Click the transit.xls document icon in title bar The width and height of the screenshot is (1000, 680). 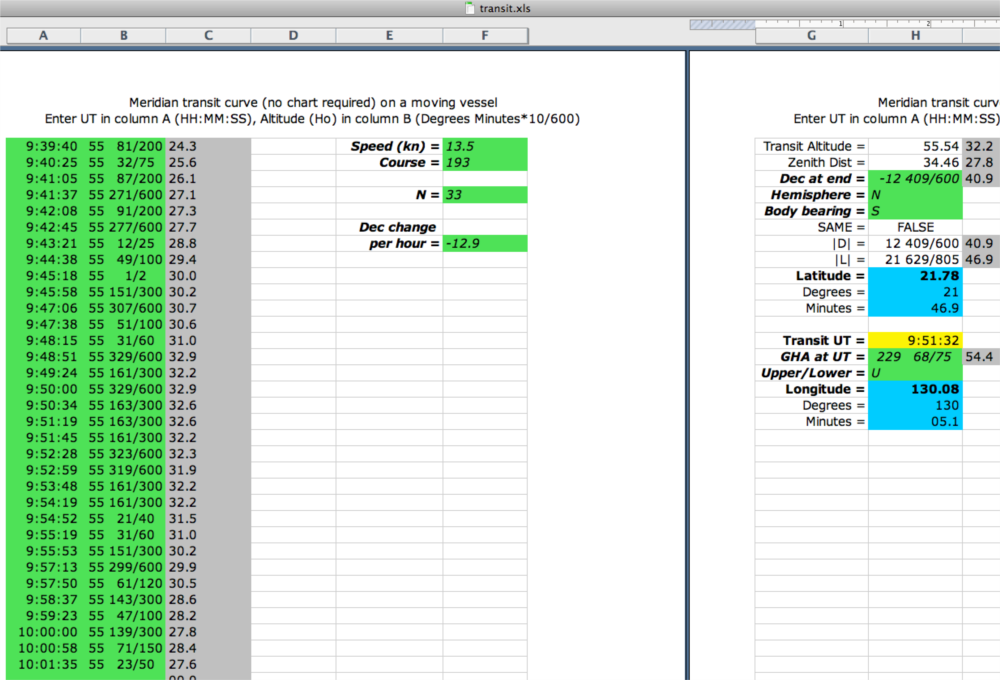[471, 8]
